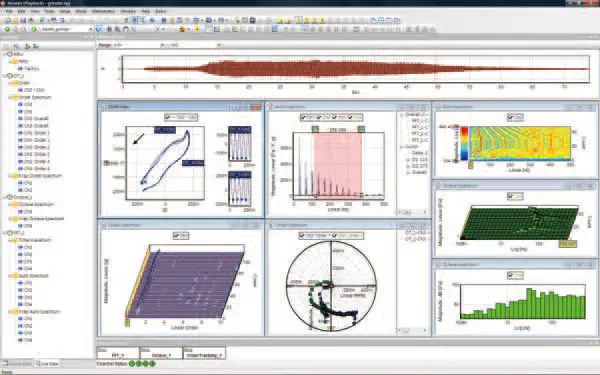This screenshot has height=375, width=600.
Task: Open the File menu
Action: 9,11
